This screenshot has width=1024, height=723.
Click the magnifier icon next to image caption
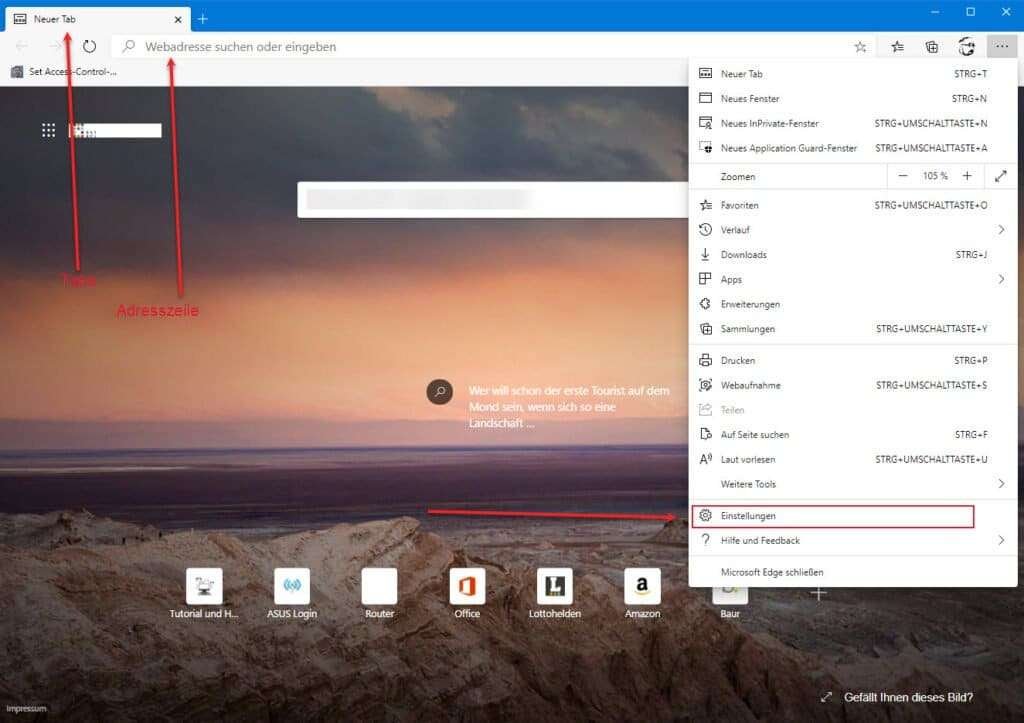(440, 392)
